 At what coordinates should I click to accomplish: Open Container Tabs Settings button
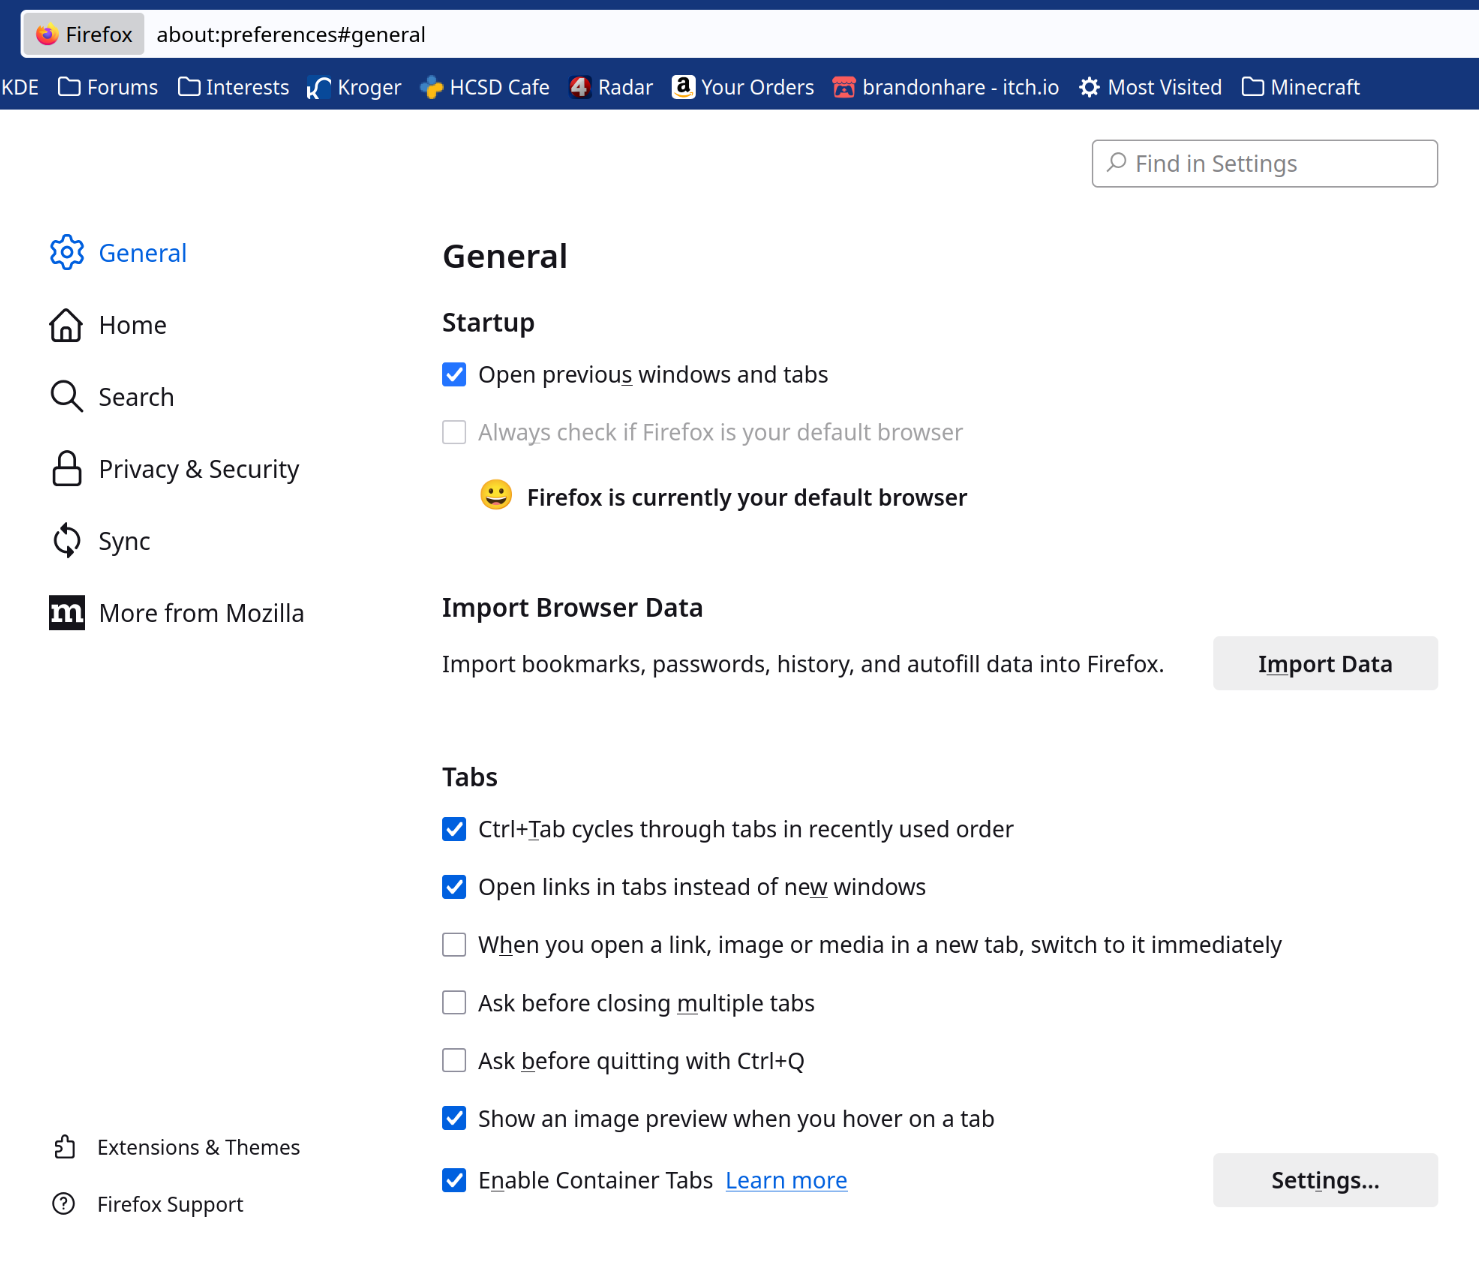[1325, 1180]
